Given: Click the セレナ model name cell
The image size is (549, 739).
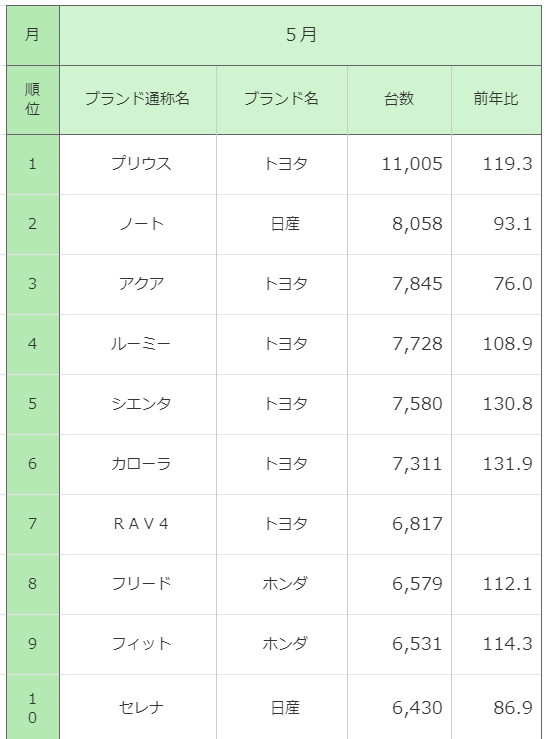Looking at the screenshot, I should (x=138, y=707).
